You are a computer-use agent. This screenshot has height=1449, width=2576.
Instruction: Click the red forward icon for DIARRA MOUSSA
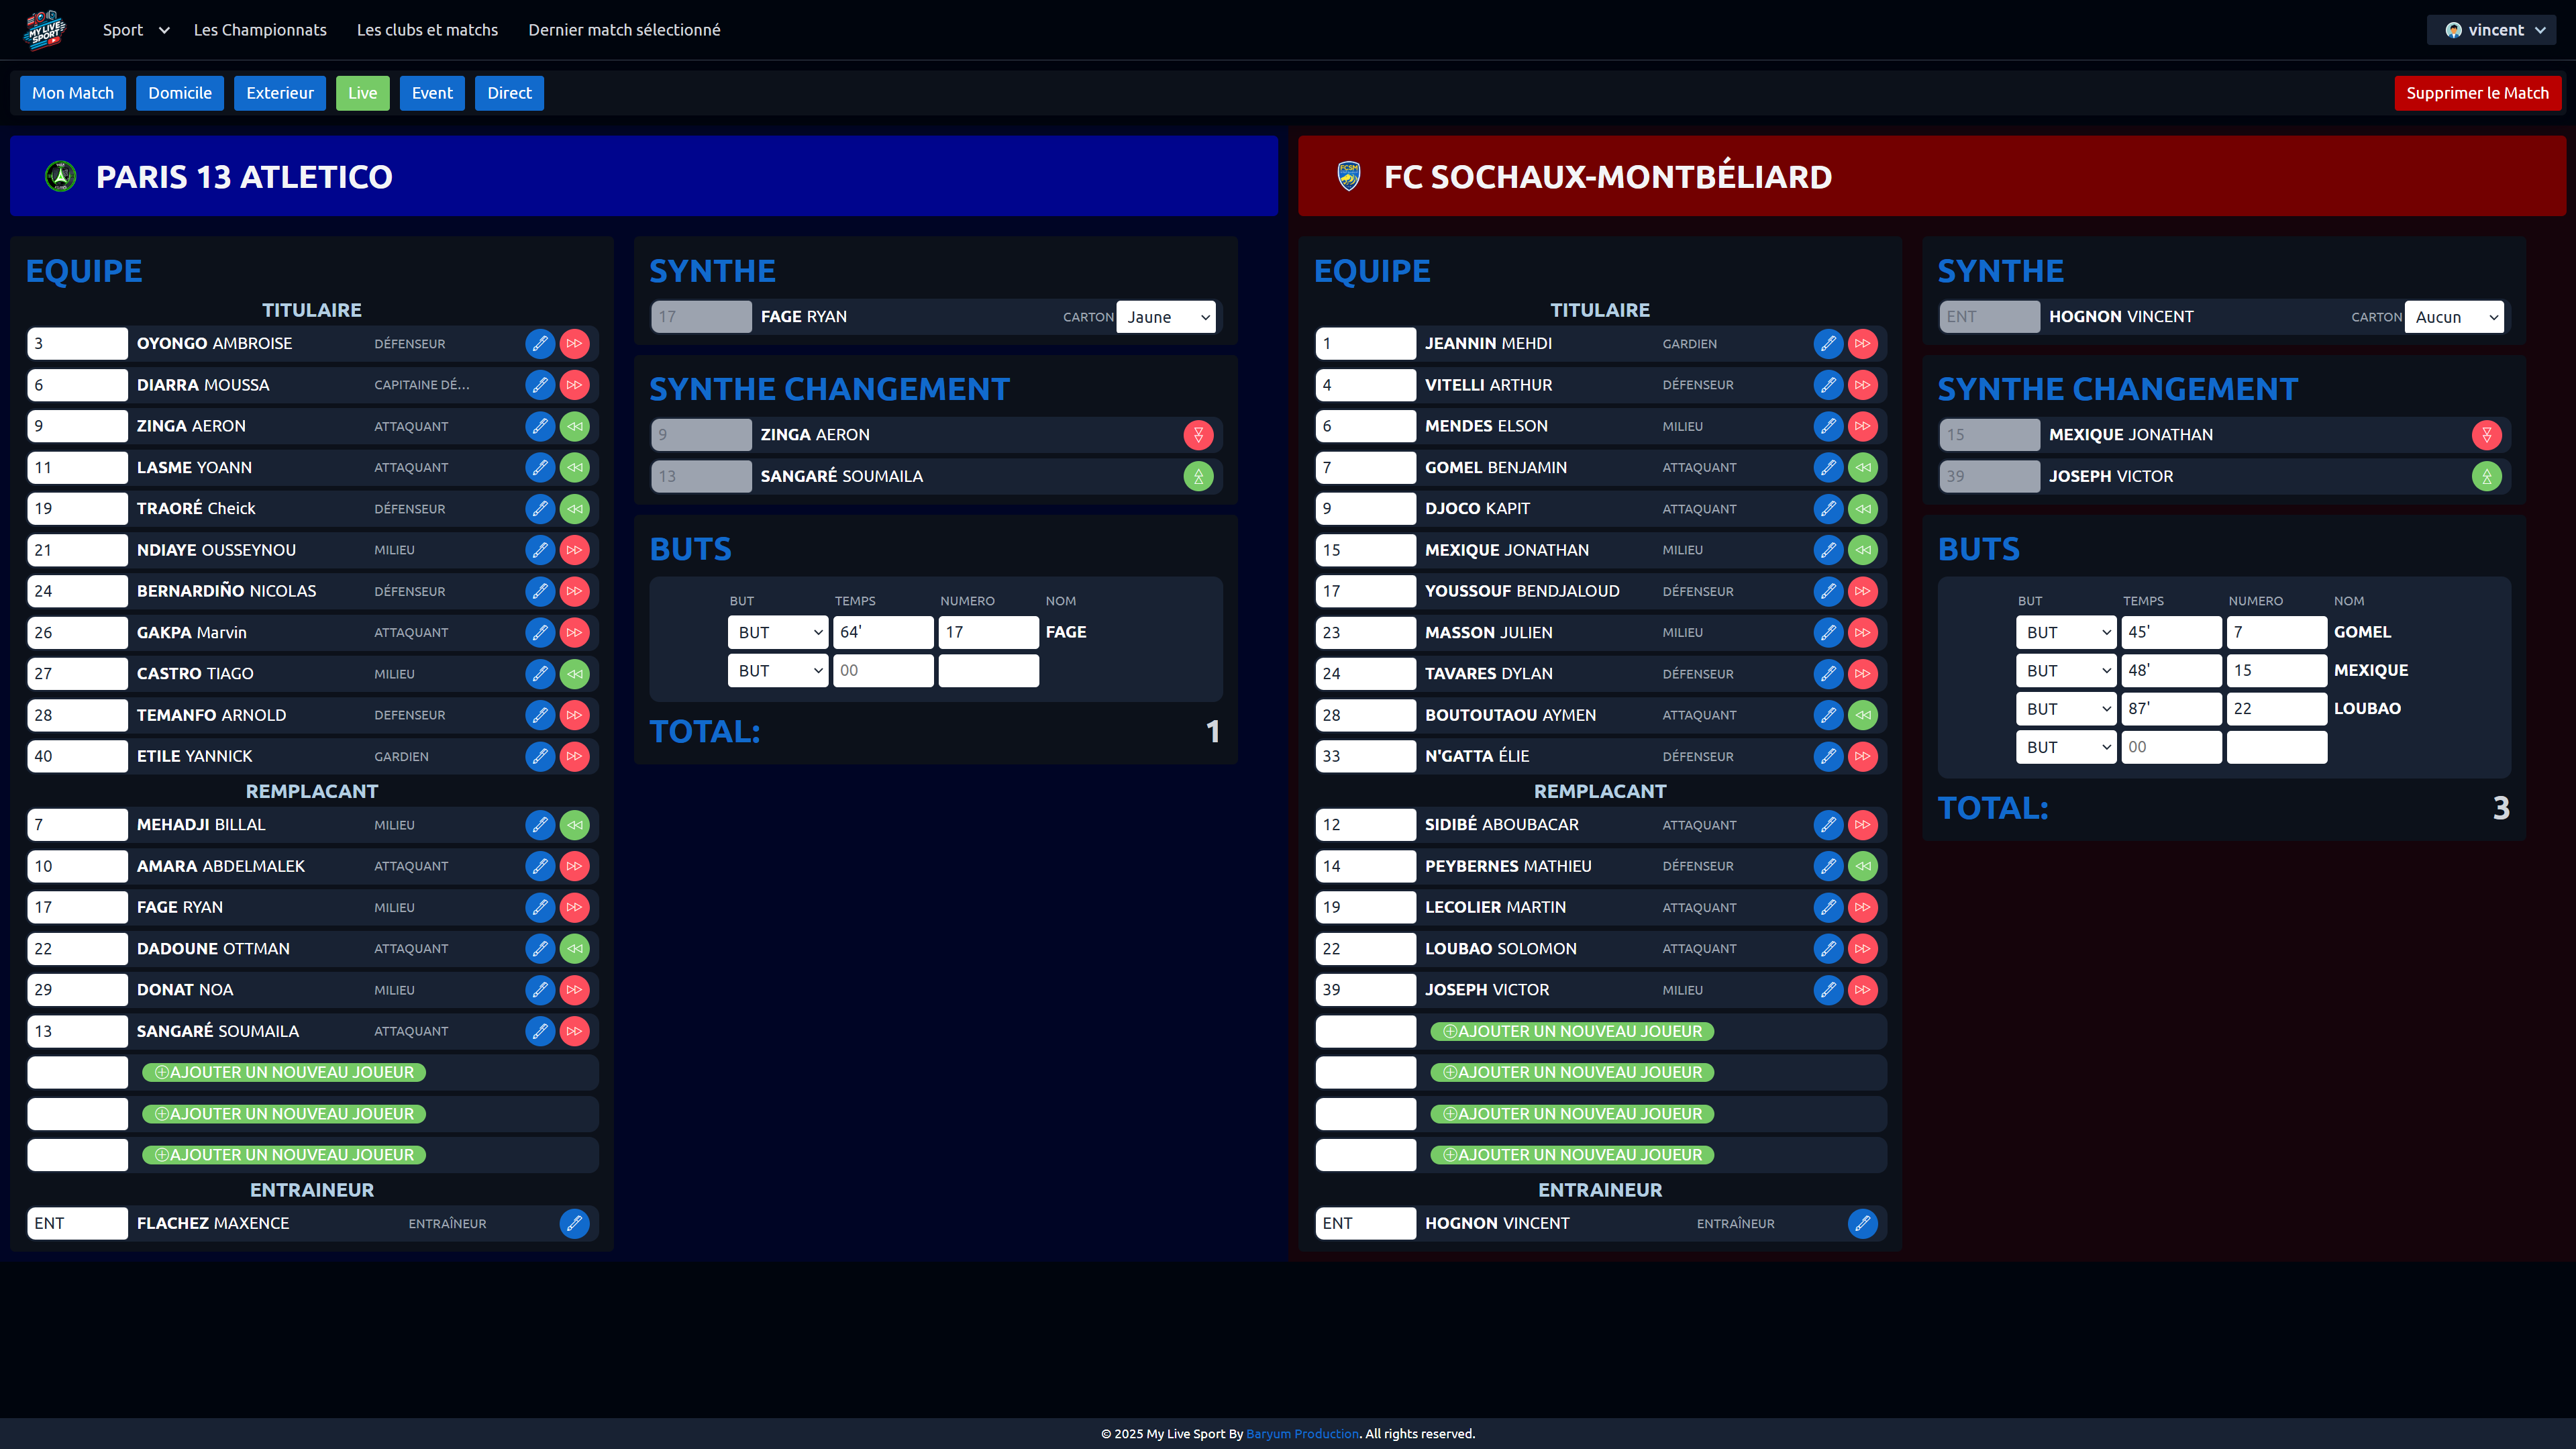(x=574, y=385)
